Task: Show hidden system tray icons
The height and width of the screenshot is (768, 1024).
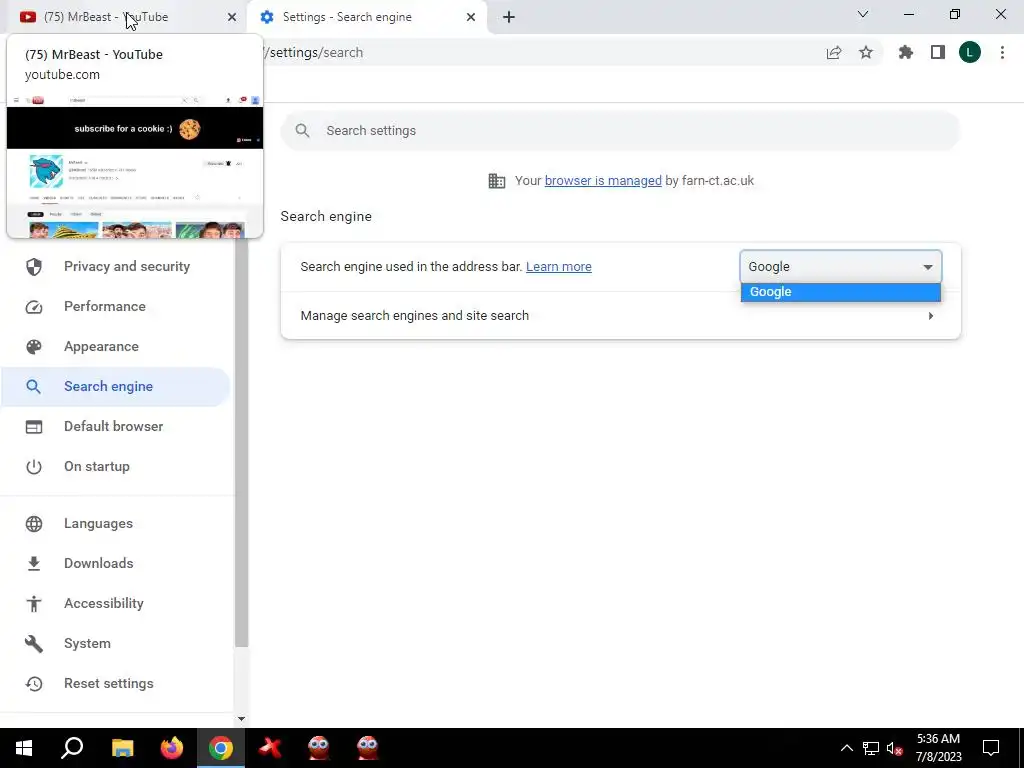Action: [x=846, y=748]
